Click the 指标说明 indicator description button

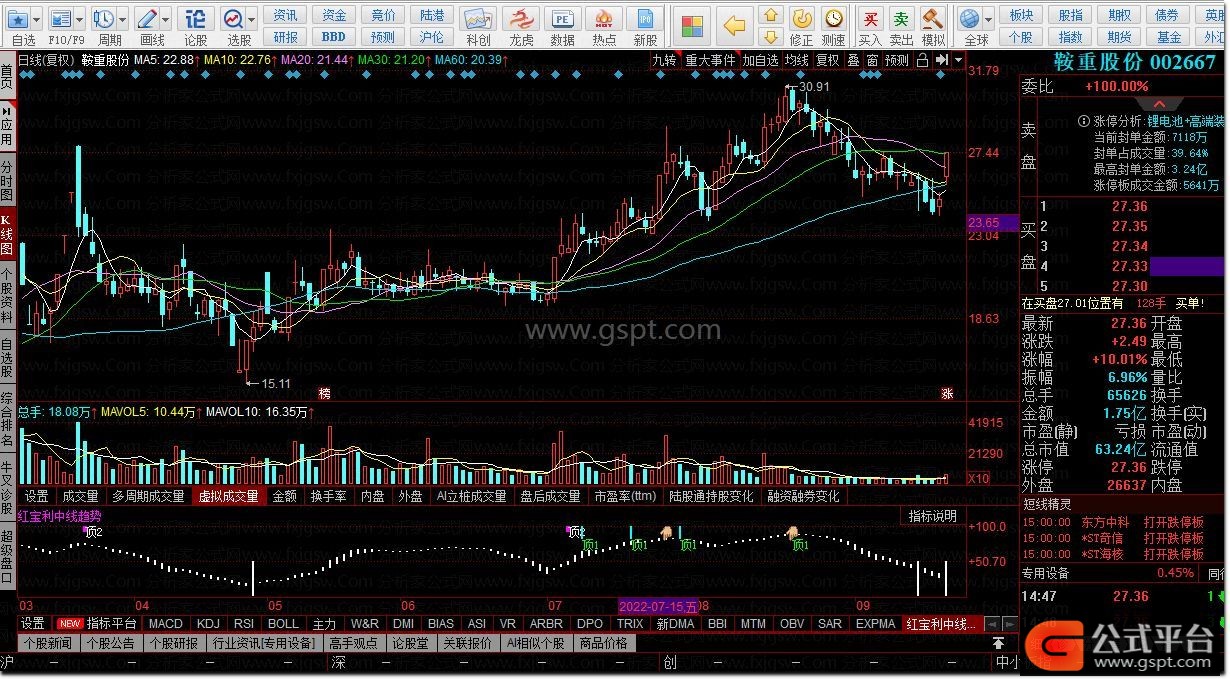(x=932, y=516)
